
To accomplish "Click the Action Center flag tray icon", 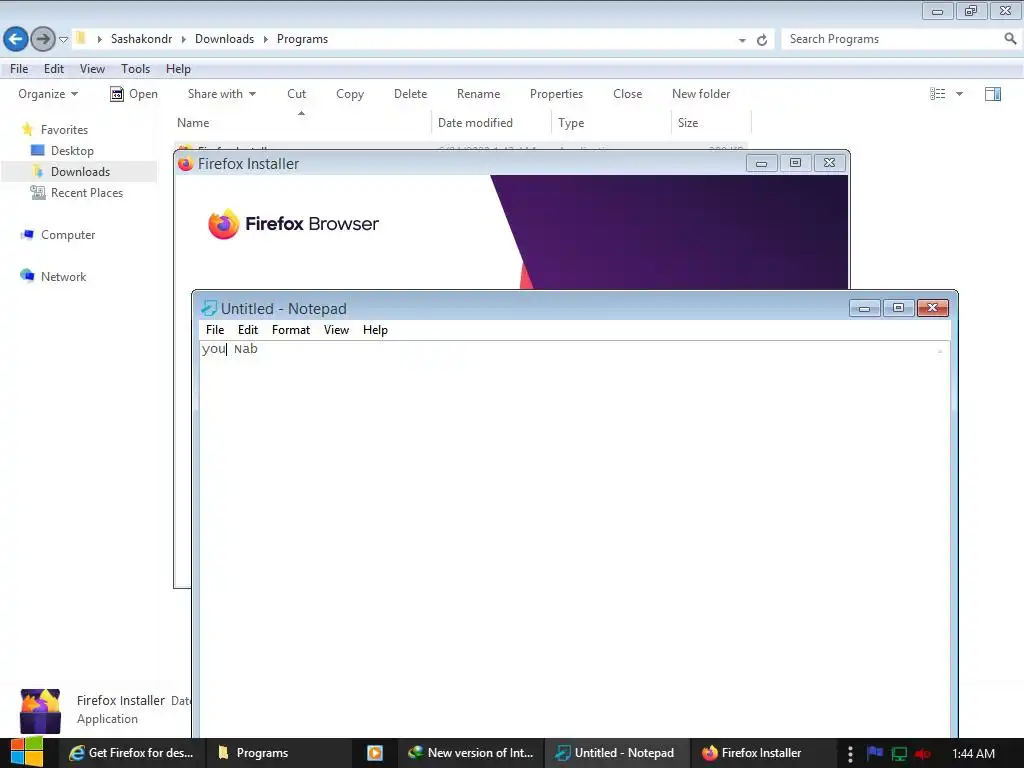I will tap(875, 753).
